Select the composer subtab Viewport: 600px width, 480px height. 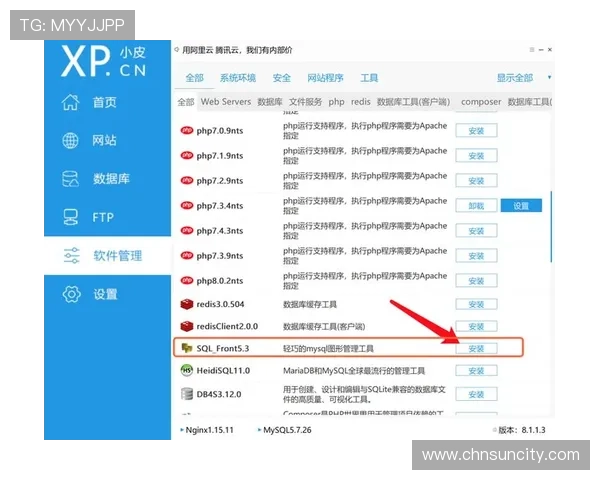(x=481, y=102)
